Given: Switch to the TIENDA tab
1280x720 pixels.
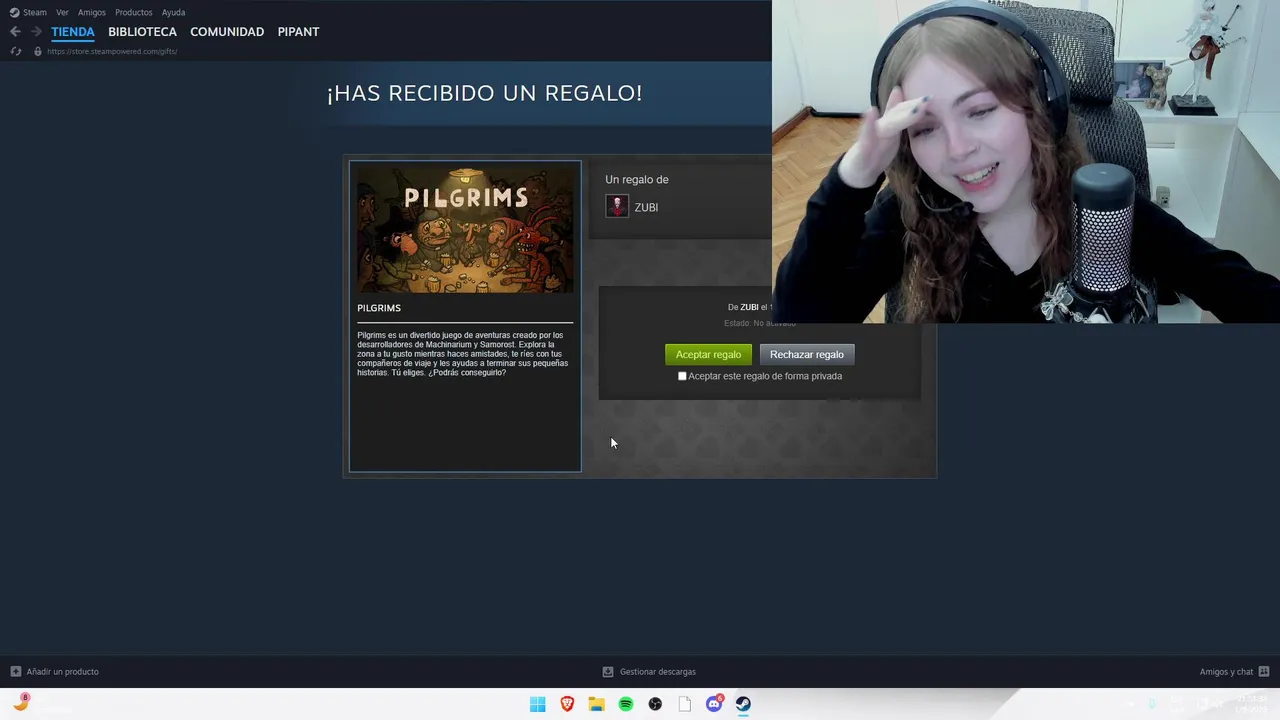Looking at the screenshot, I should (73, 32).
